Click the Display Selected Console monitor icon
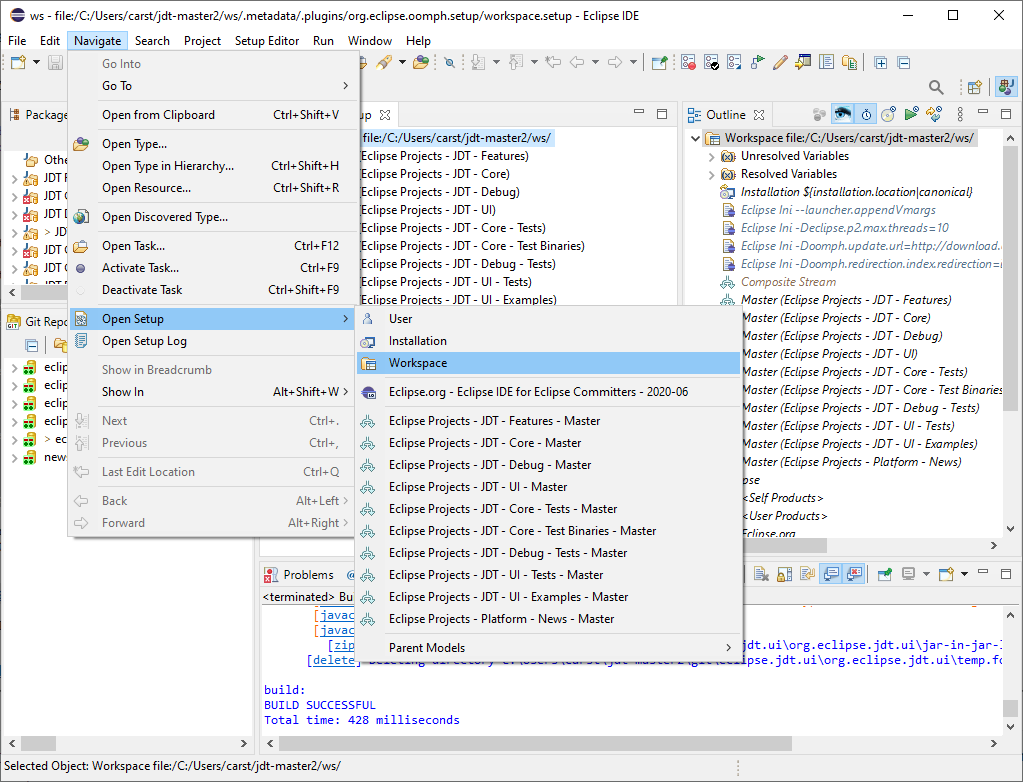 click(x=908, y=574)
